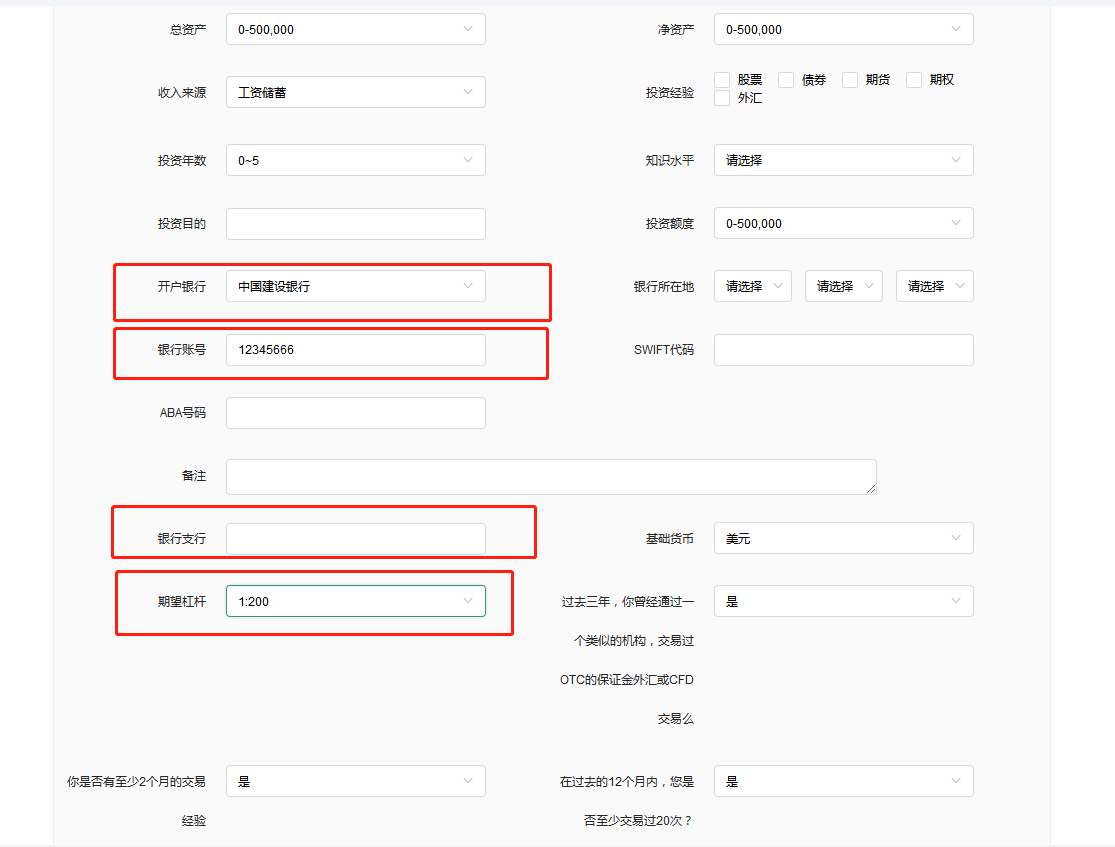Expand the first 银行所在地 请选择 dropdown
1115x847 pixels.
tap(752, 285)
